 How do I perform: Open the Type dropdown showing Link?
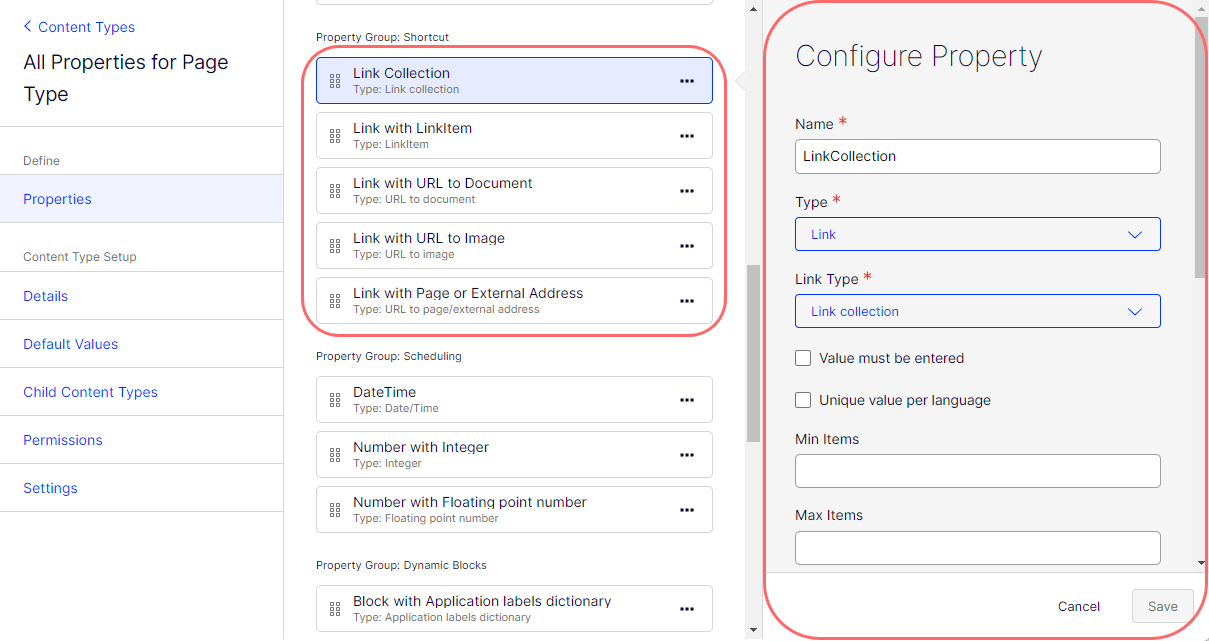click(x=978, y=234)
